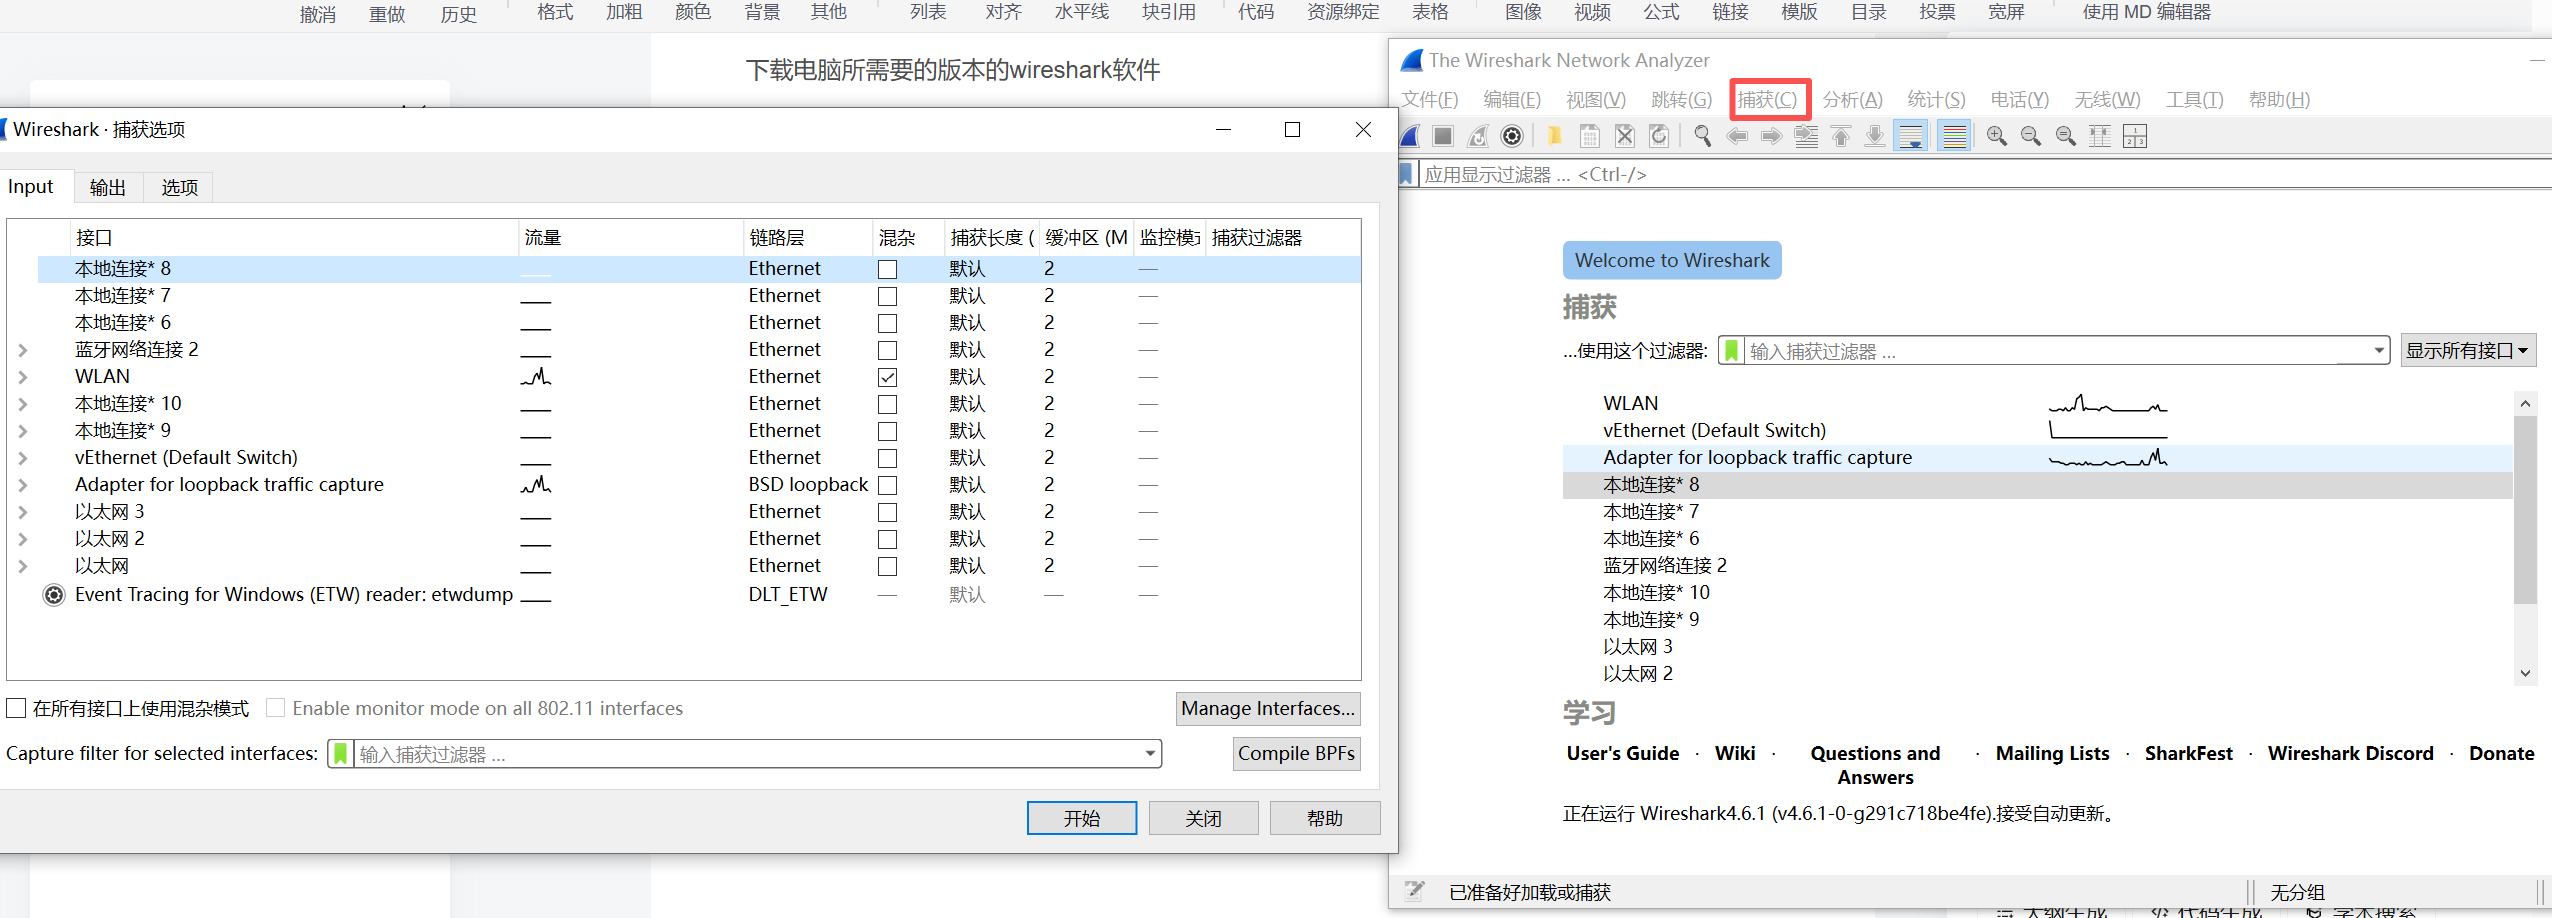Toggle packet colorization rules icon

click(1954, 136)
